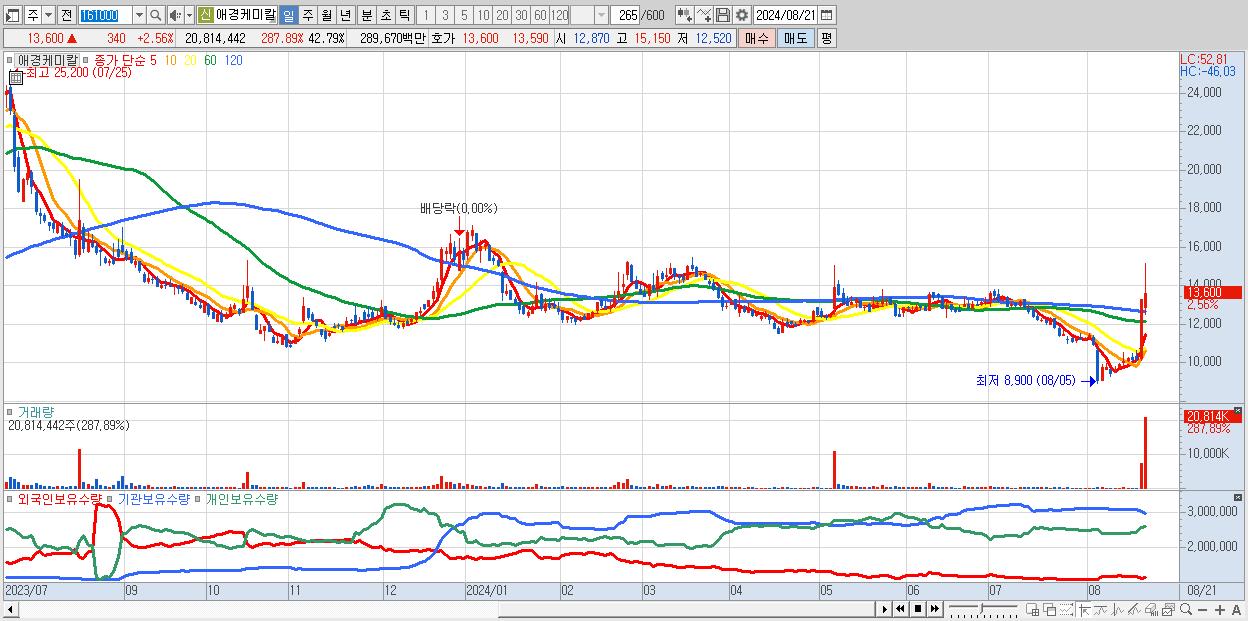The image size is (1248, 621).
Task: Click the dotted line chart icon
Action: point(1066,609)
